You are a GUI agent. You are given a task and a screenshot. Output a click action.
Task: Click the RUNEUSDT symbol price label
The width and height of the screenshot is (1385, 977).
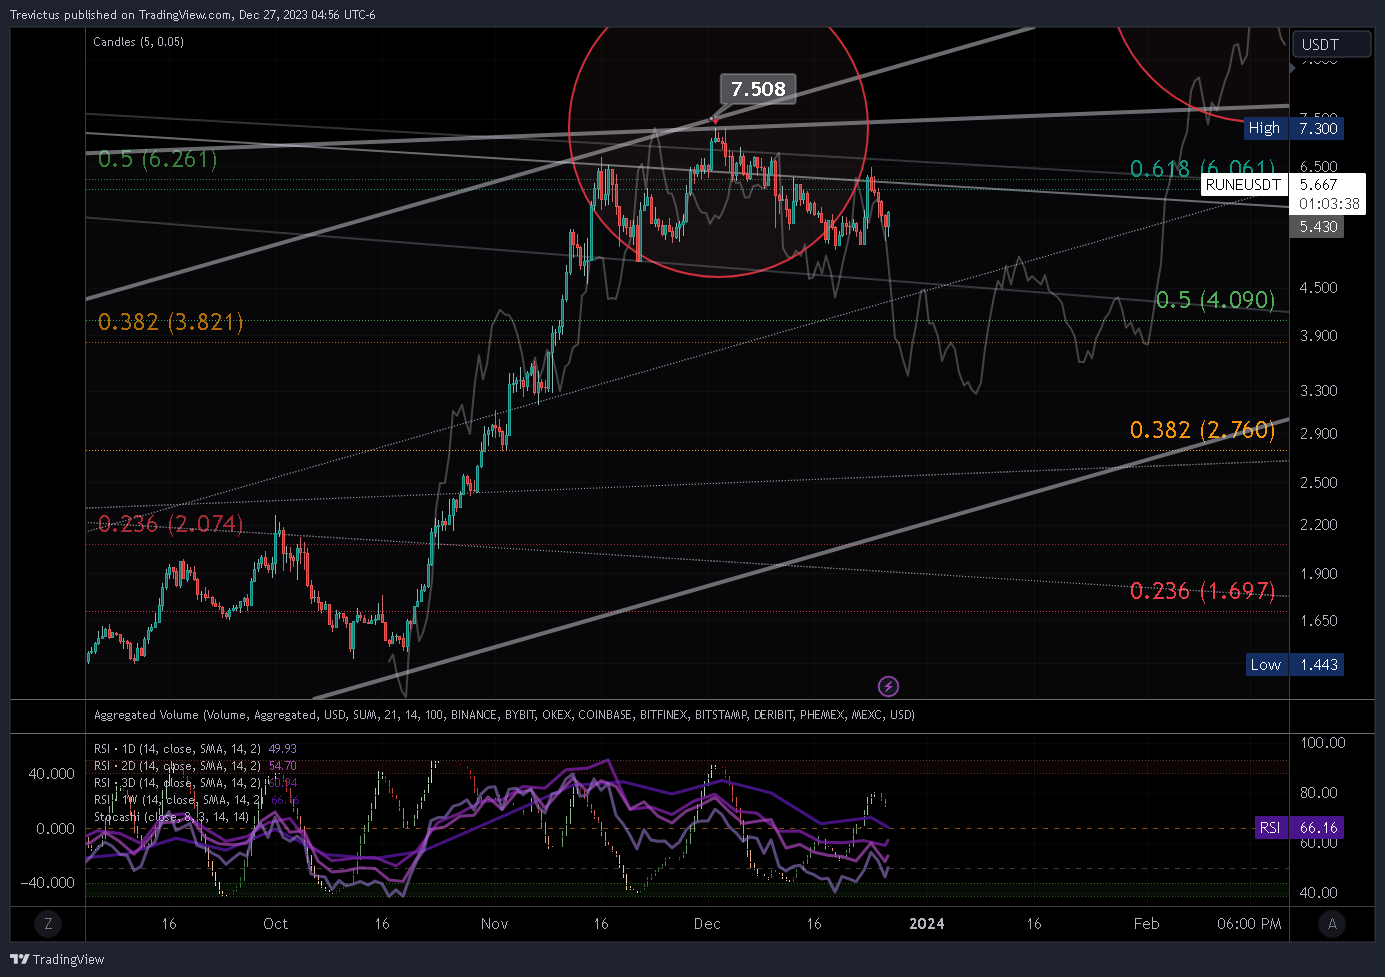(x=1242, y=185)
